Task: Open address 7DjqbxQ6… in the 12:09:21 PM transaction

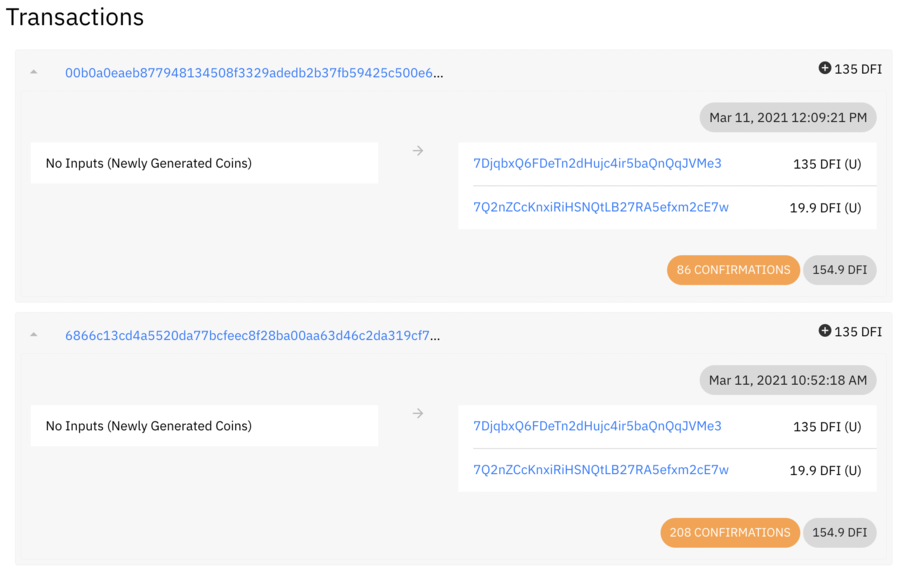Action: point(597,163)
